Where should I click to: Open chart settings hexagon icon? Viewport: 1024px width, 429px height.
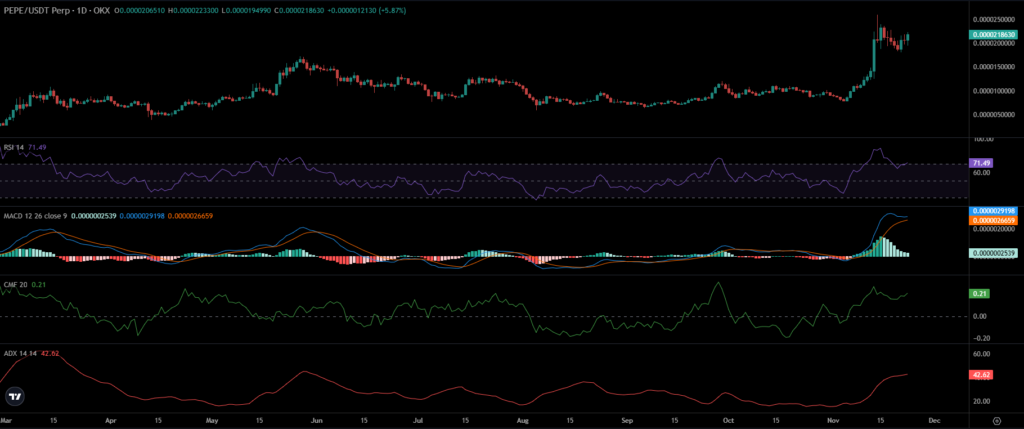coord(997,421)
